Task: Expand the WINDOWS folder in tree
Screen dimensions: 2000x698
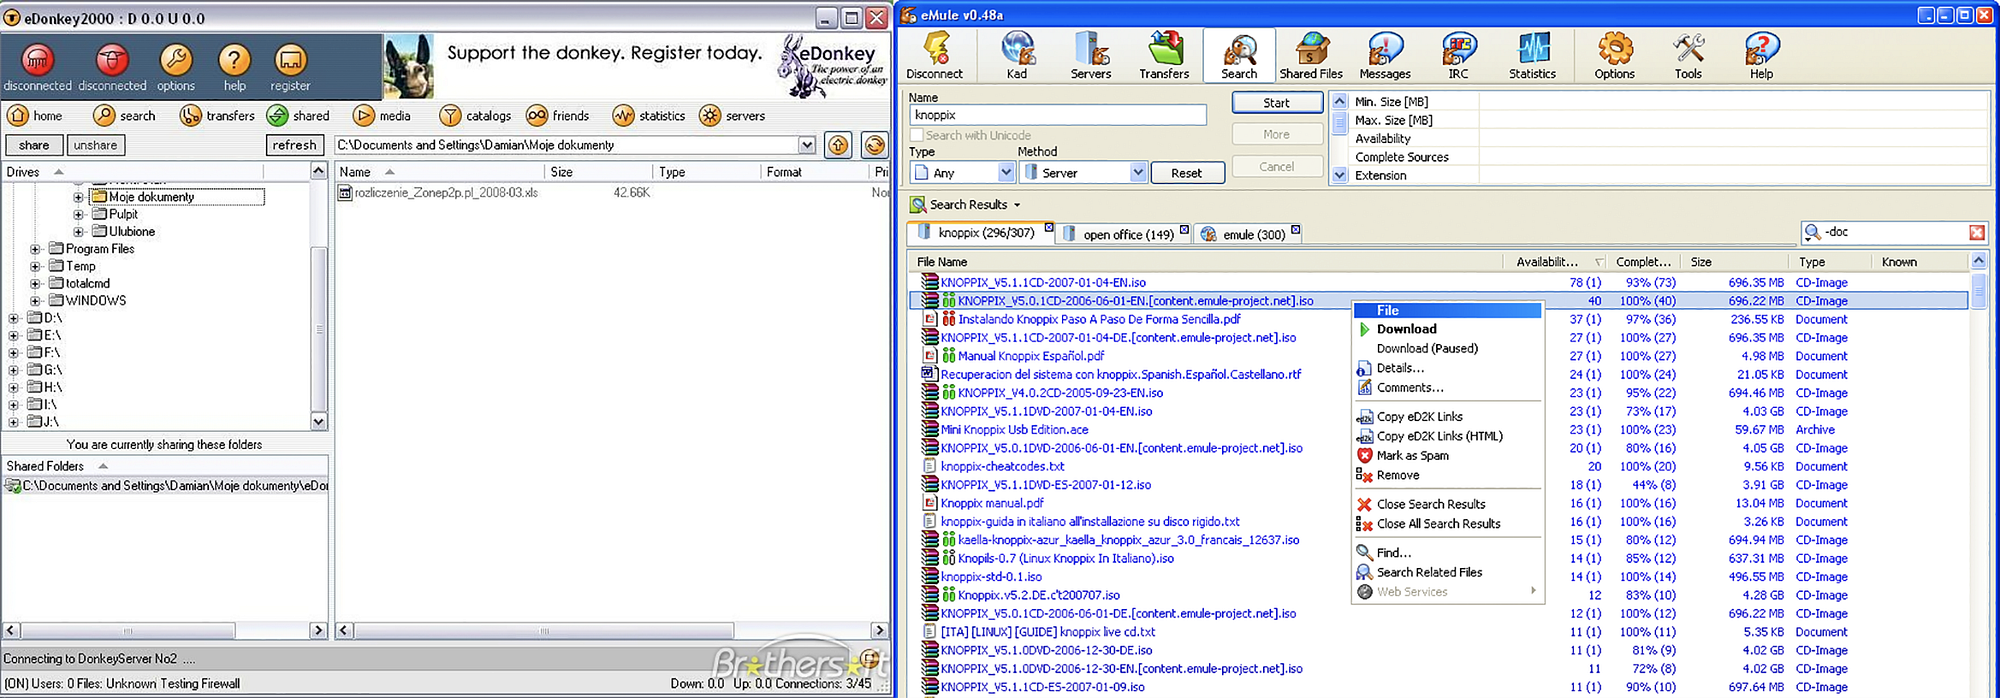Action: pos(35,300)
